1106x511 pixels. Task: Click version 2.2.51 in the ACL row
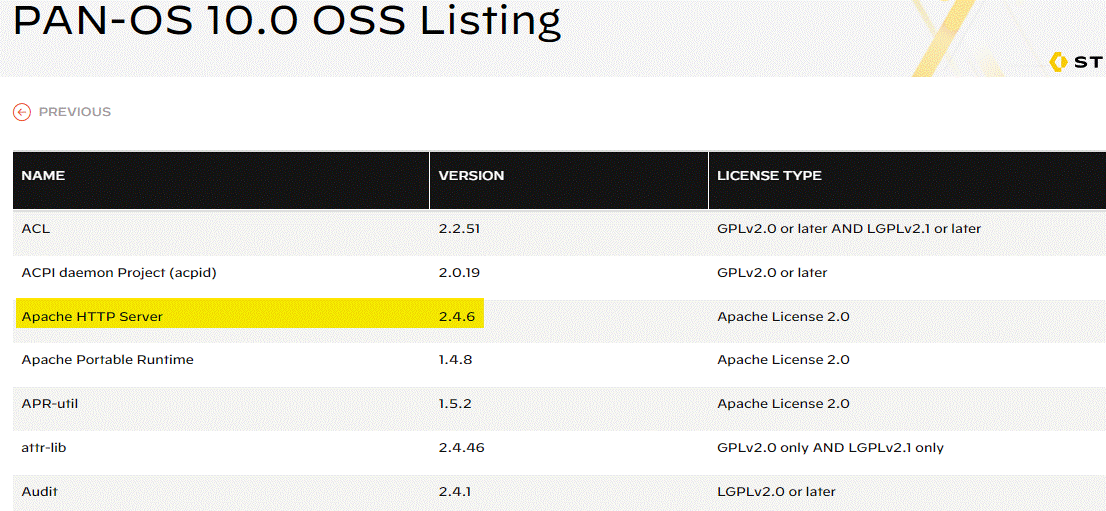459,229
